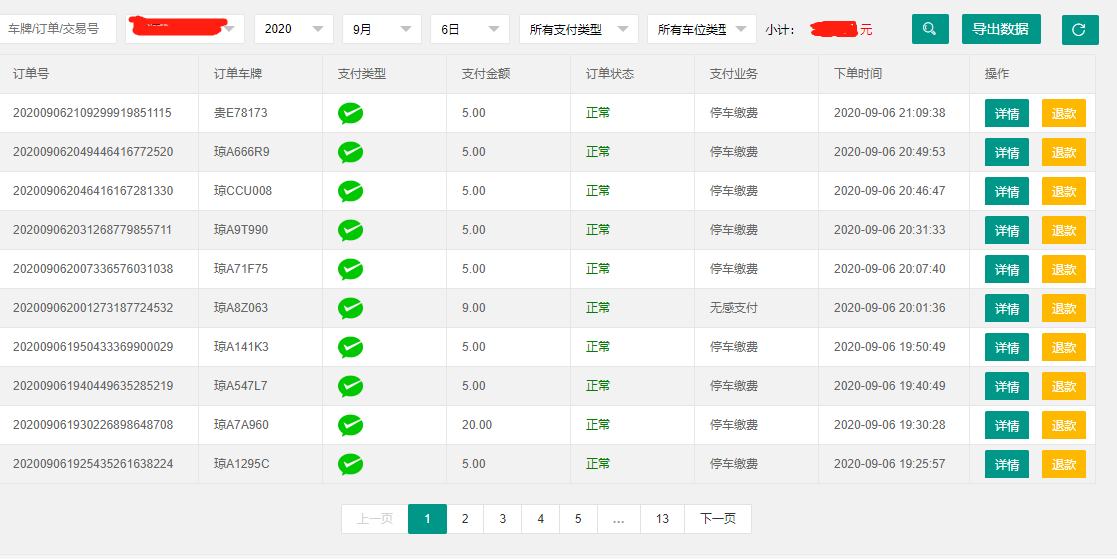Screen dimensions: 1117x559
Task: Click WeChat pay icon for plate 琼A9T990
Action: [x=350, y=231]
